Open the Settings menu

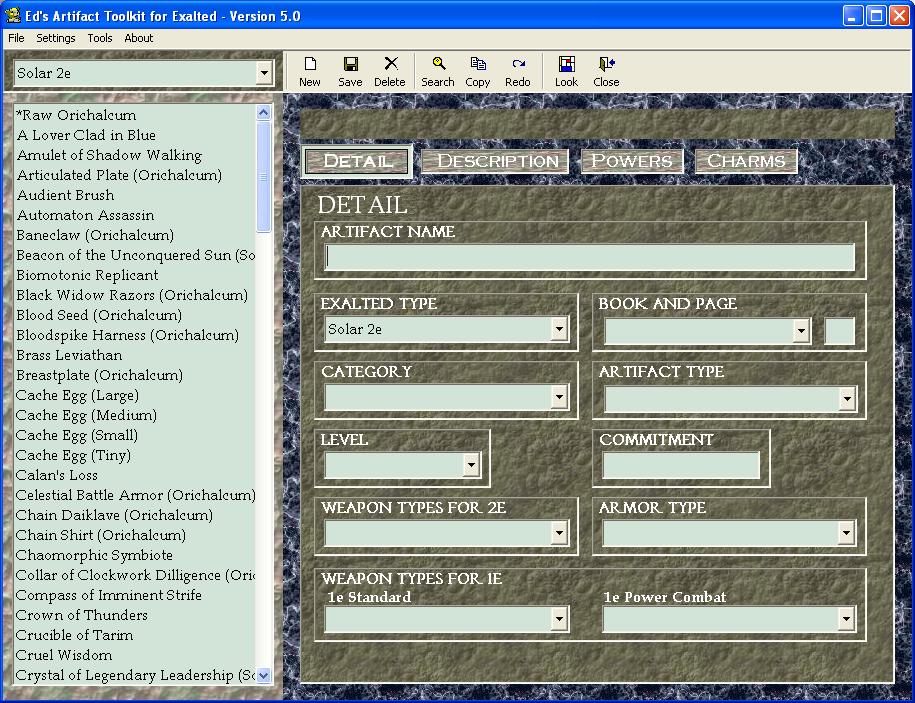[56, 38]
